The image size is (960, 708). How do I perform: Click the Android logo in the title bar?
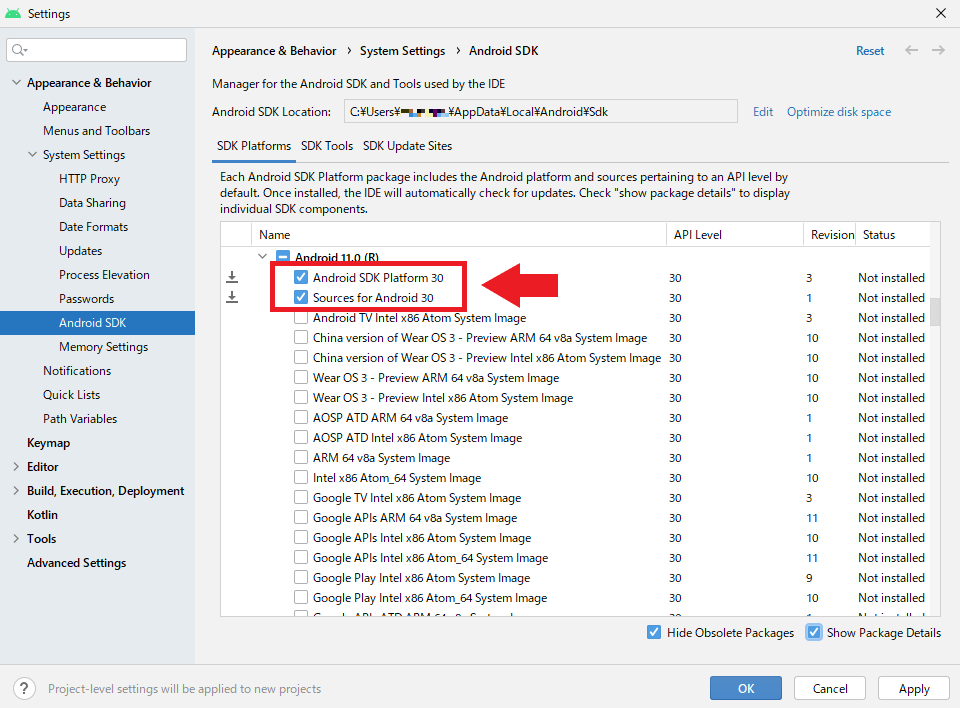[x=14, y=13]
